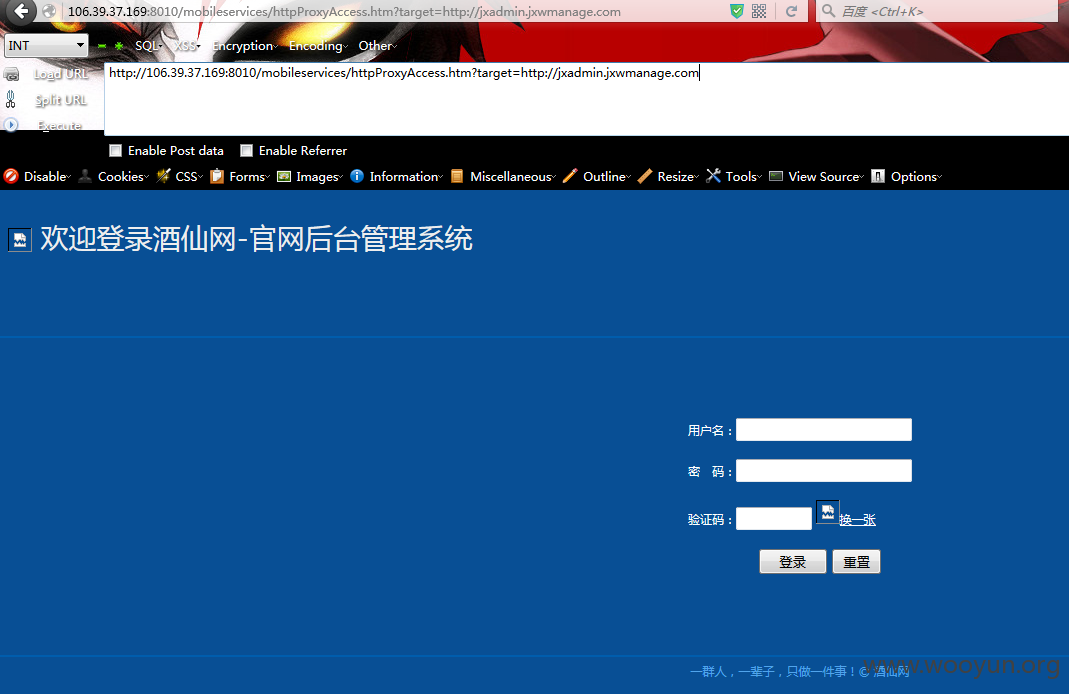Click the Outline pencil icon
The height and width of the screenshot is (694, 1069).
(x=570, y=176)
